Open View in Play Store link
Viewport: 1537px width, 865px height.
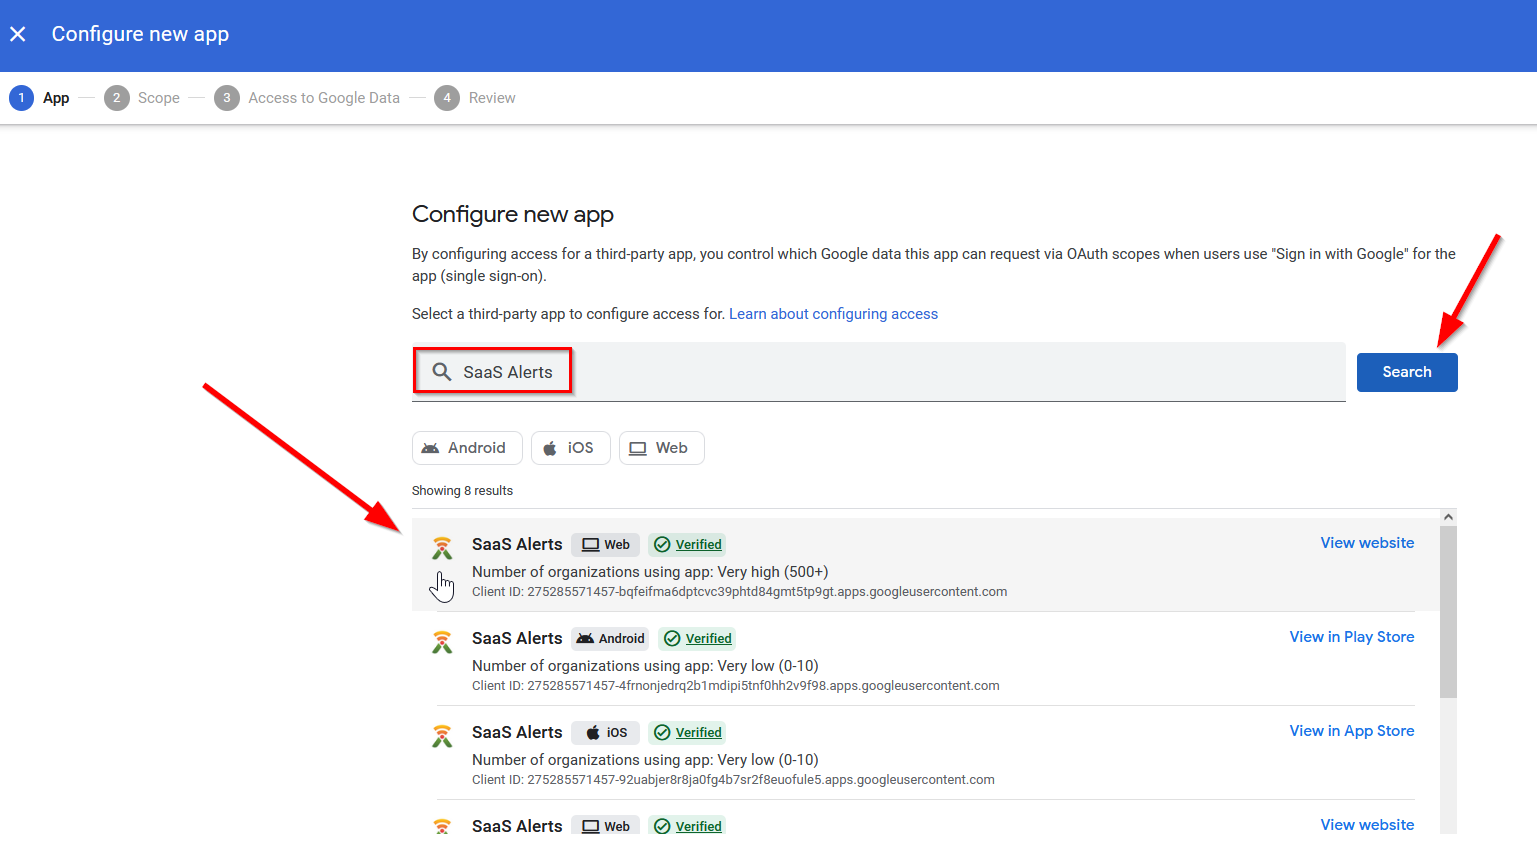pyautogui.click(x=1352, y=636)
